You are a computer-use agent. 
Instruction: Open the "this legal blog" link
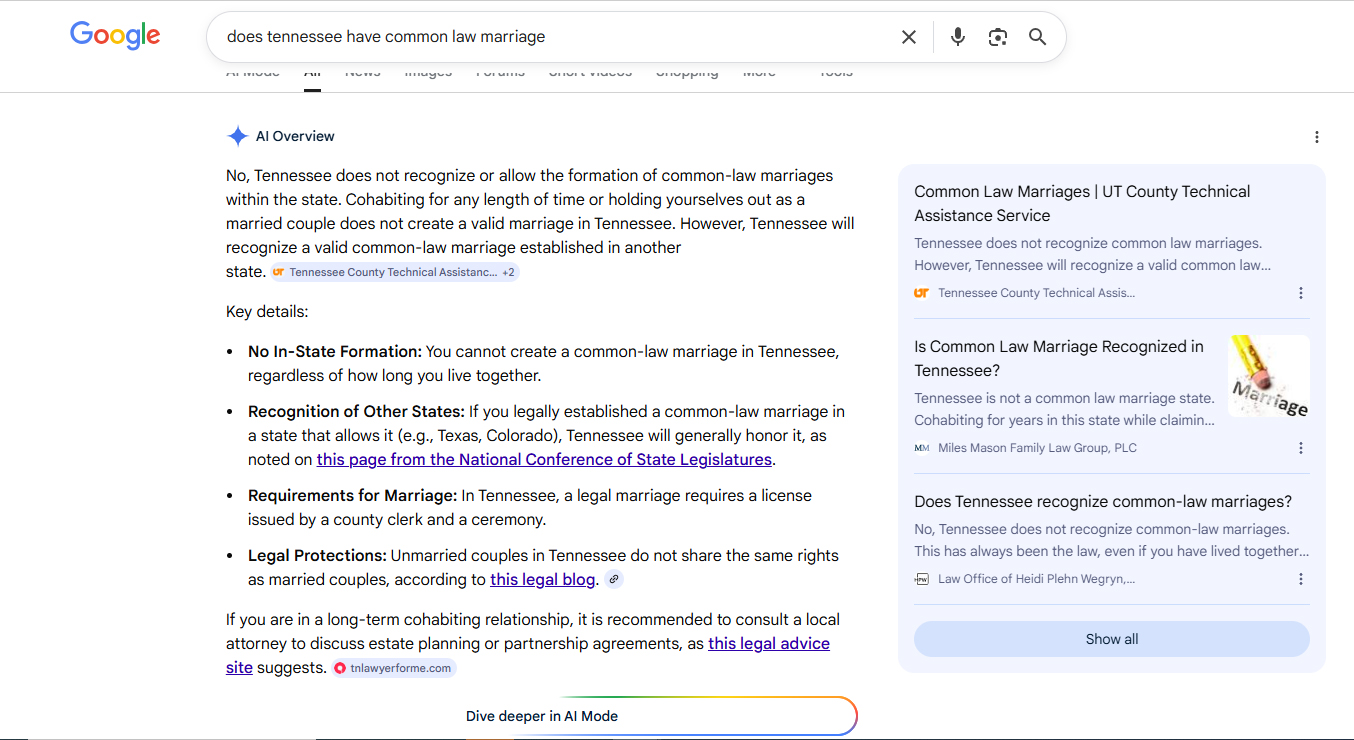tap(543, 579)
